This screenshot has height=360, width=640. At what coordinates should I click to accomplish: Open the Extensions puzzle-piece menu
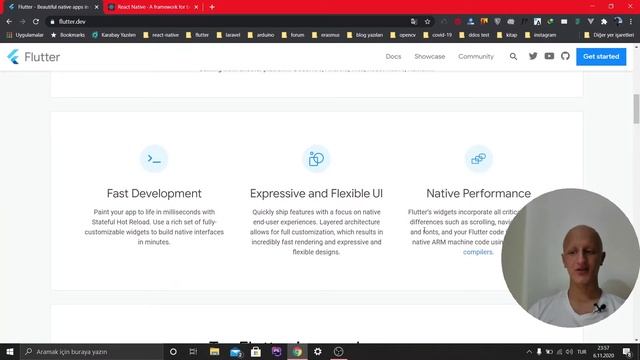(x=604, y=22)
